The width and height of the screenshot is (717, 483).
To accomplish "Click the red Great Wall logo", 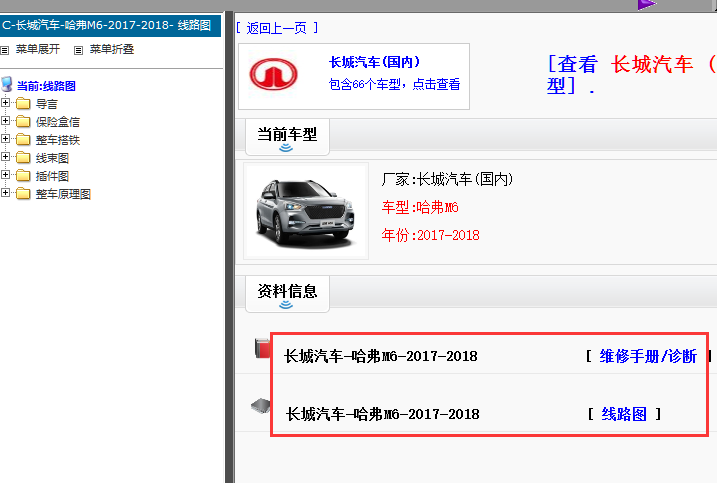I will point(273,75).
